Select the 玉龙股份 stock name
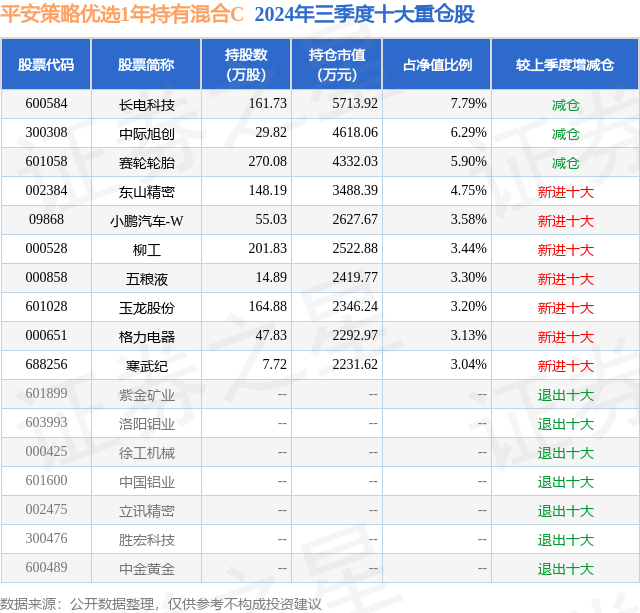 pyautogui.click(x=147, y=308)
